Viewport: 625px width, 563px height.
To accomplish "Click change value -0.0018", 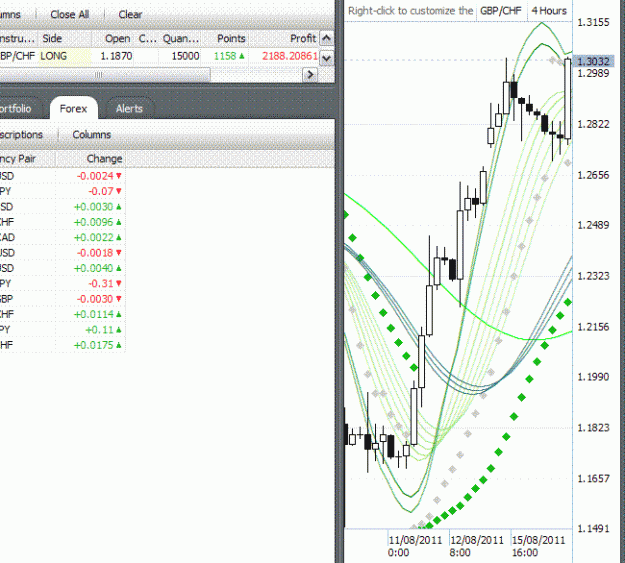I will (95, 253).
